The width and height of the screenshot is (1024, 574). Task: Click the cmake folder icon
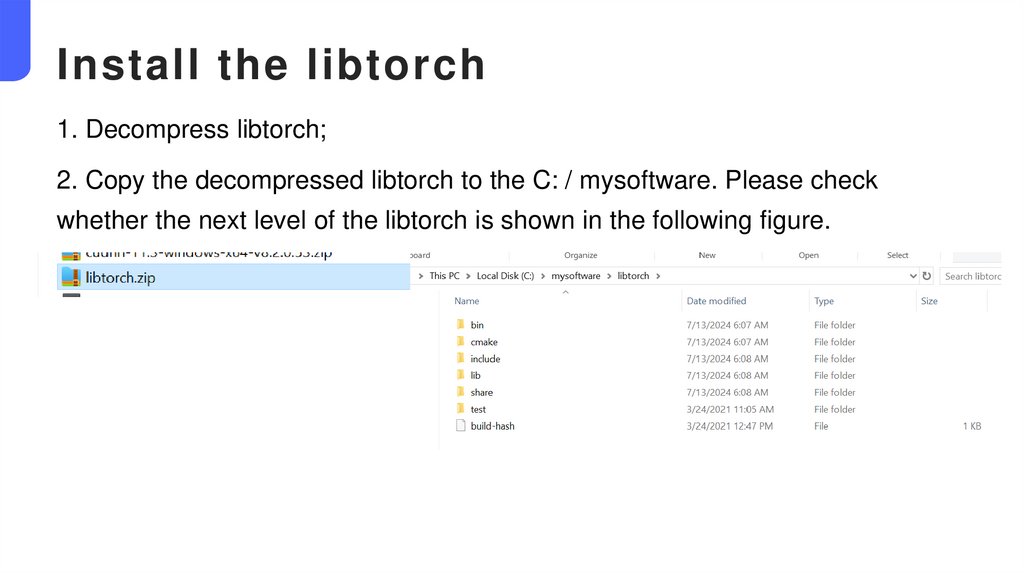point(461,342)
